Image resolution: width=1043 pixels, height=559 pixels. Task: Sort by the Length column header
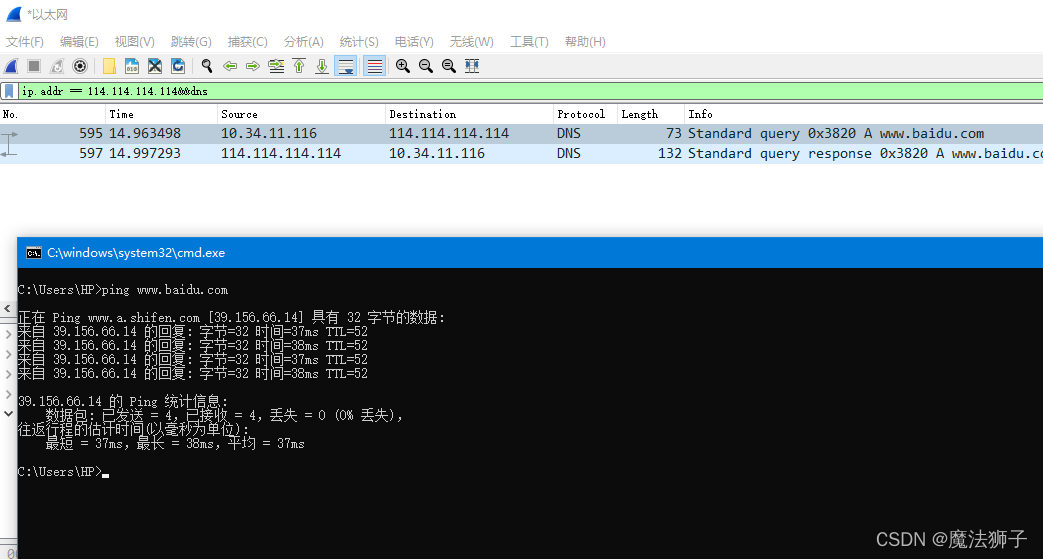point(651,114)
